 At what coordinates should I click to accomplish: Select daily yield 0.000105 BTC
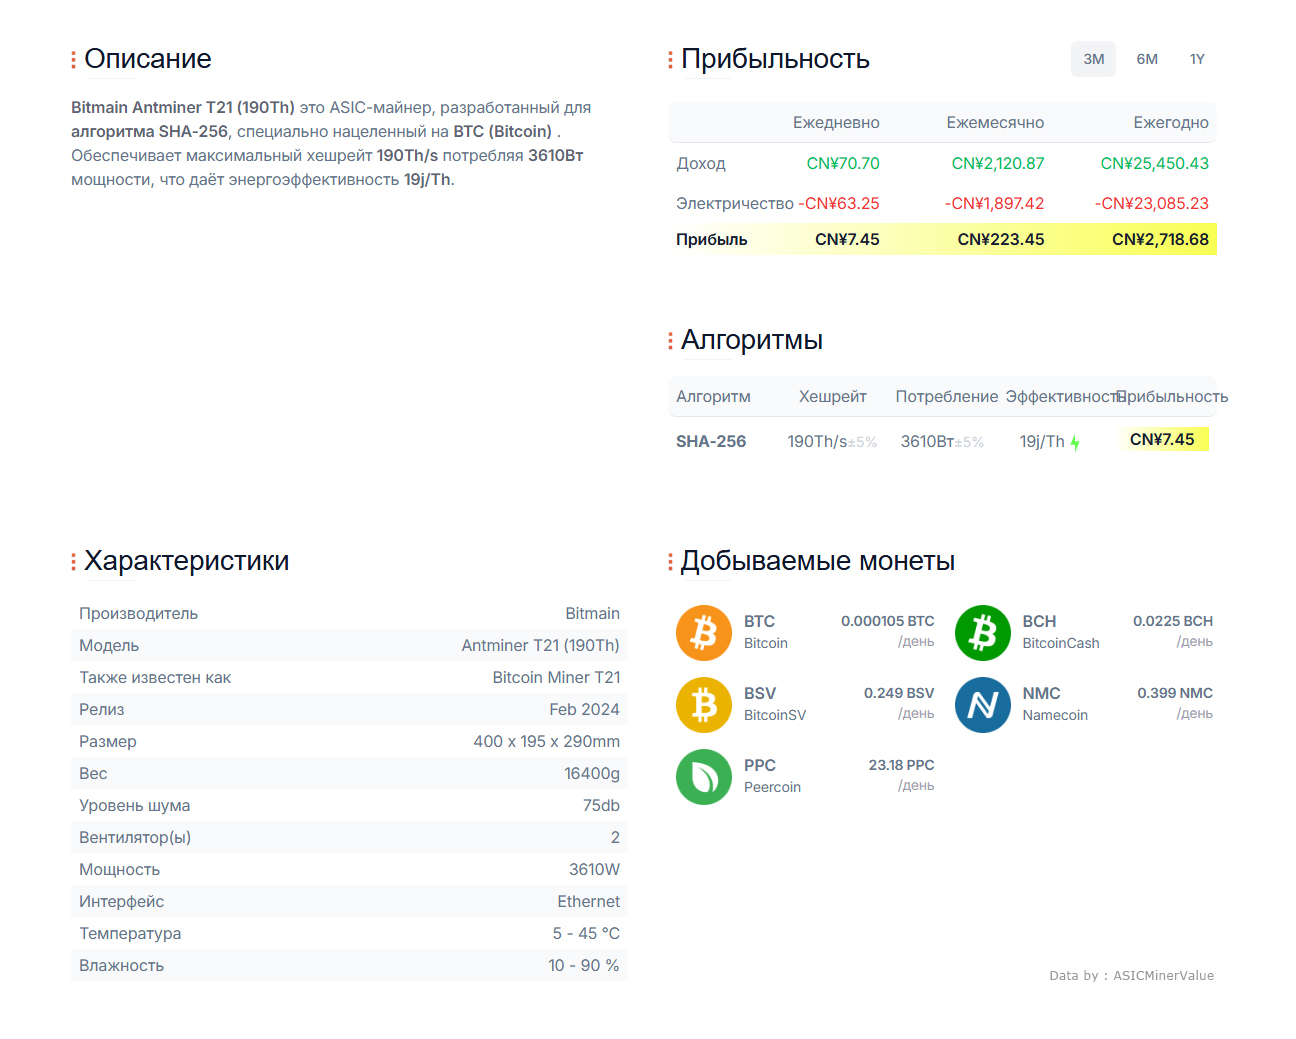pos(887,621)
